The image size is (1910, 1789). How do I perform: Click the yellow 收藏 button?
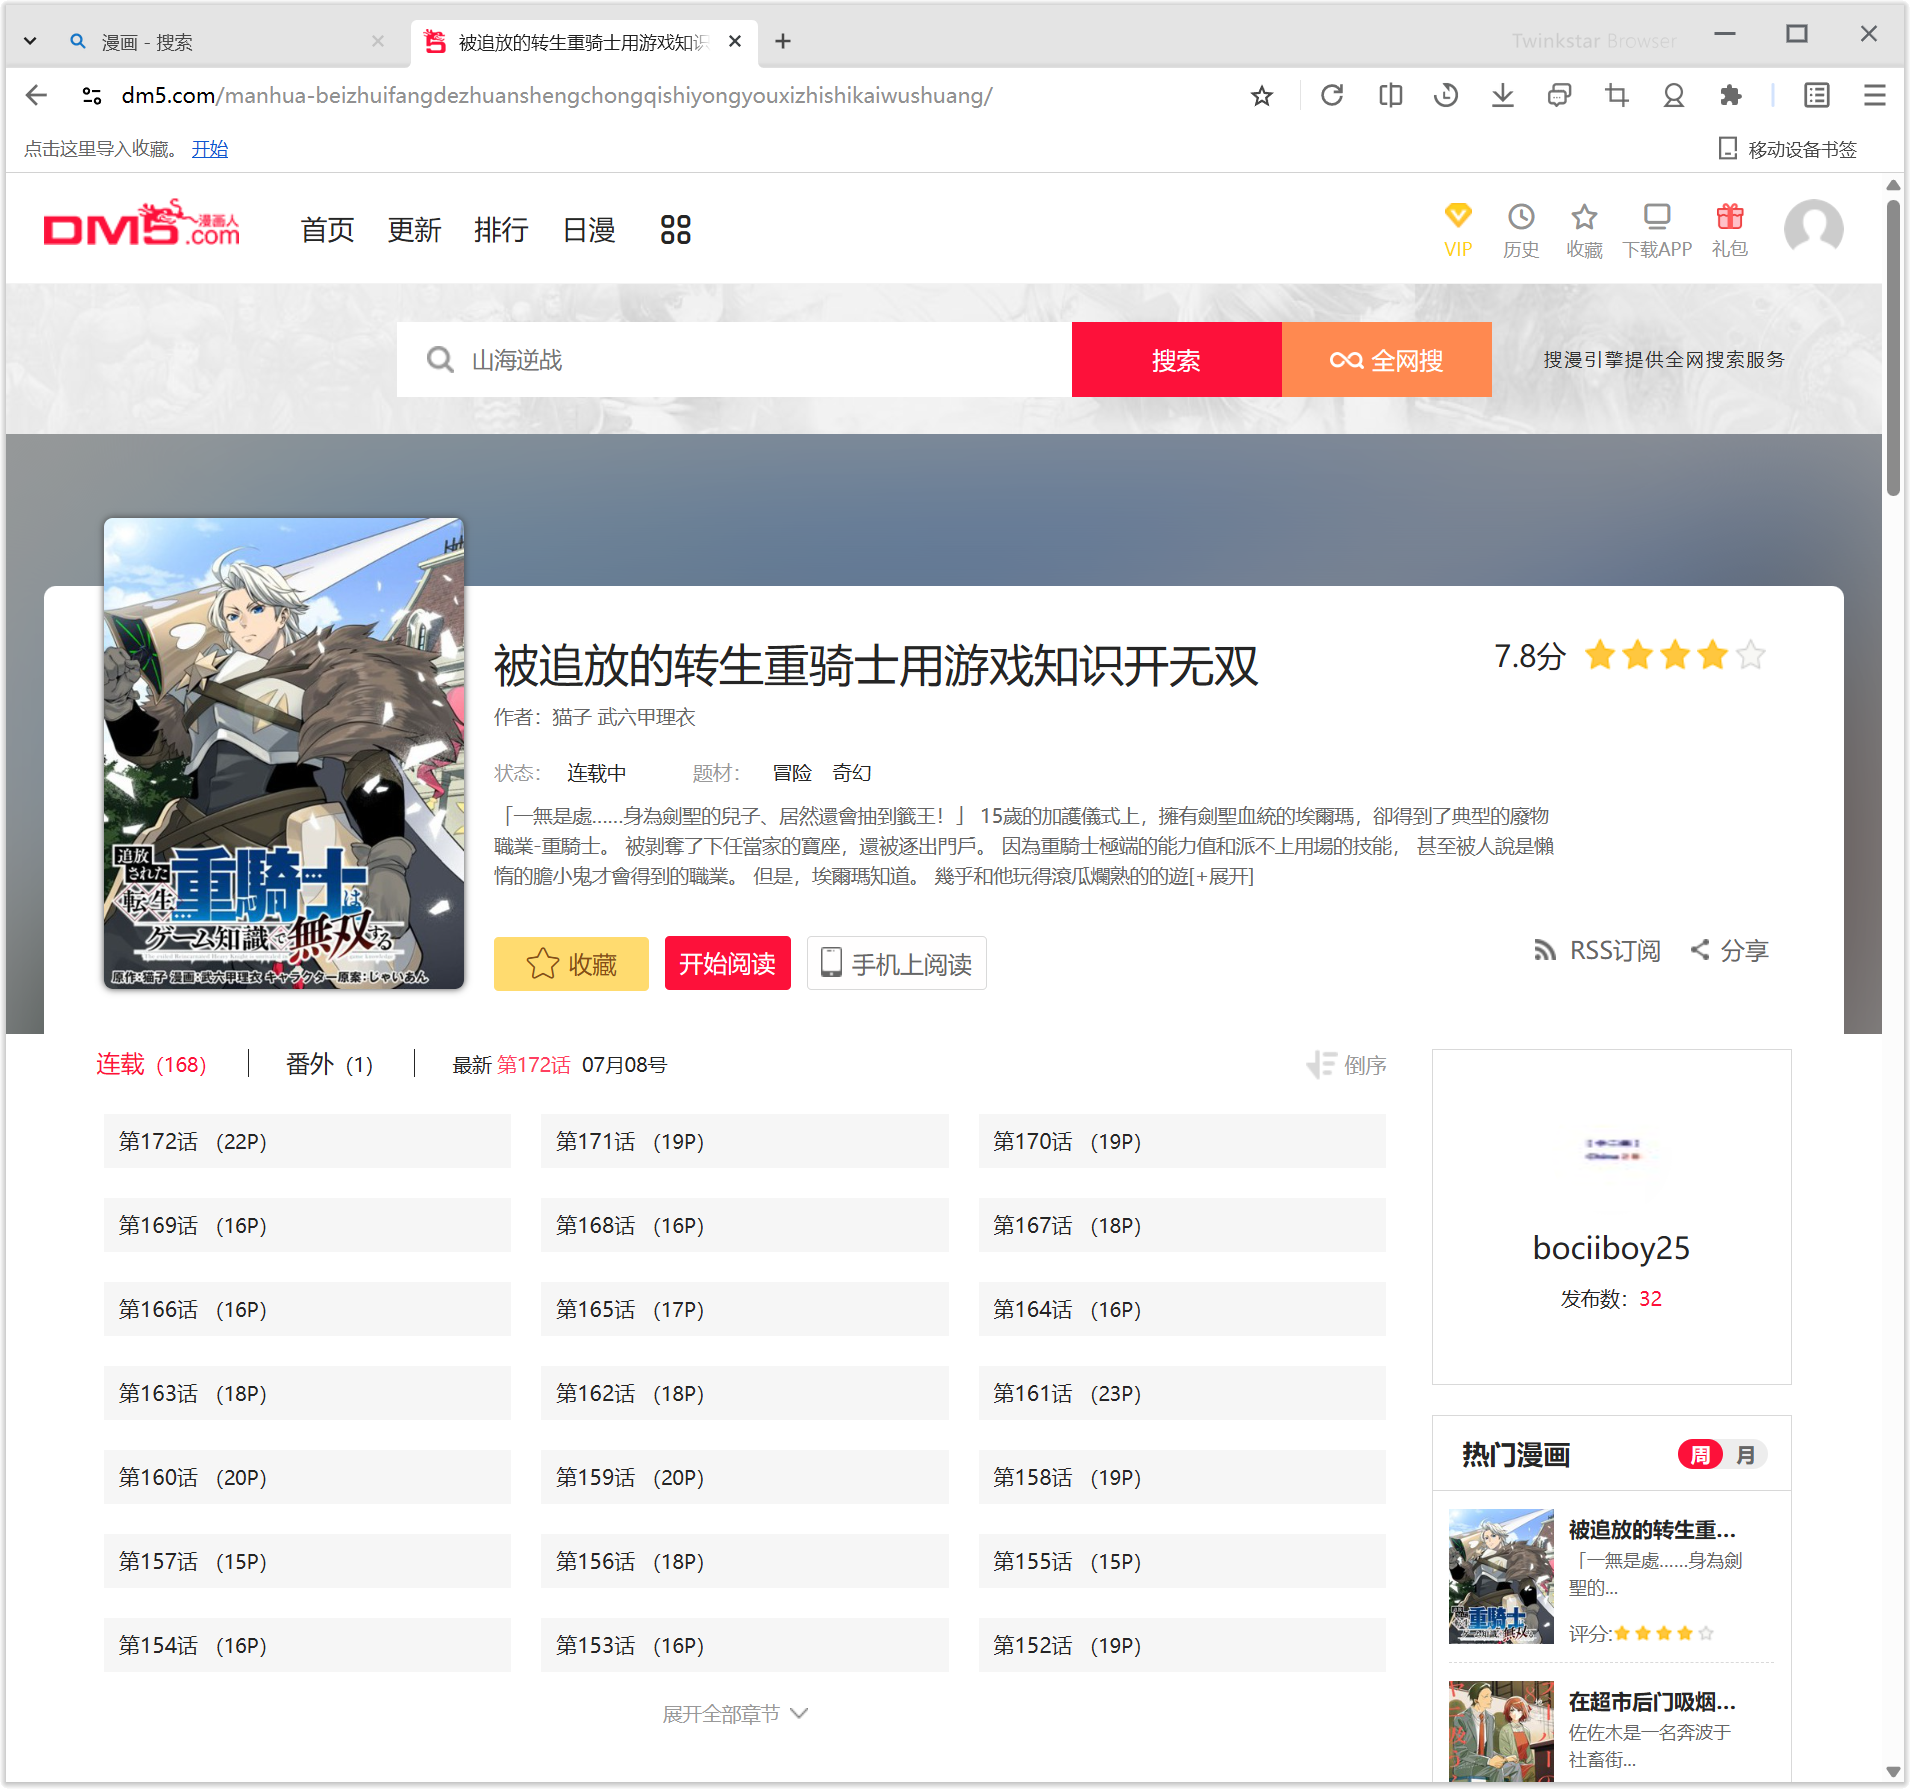pos(571,964)
